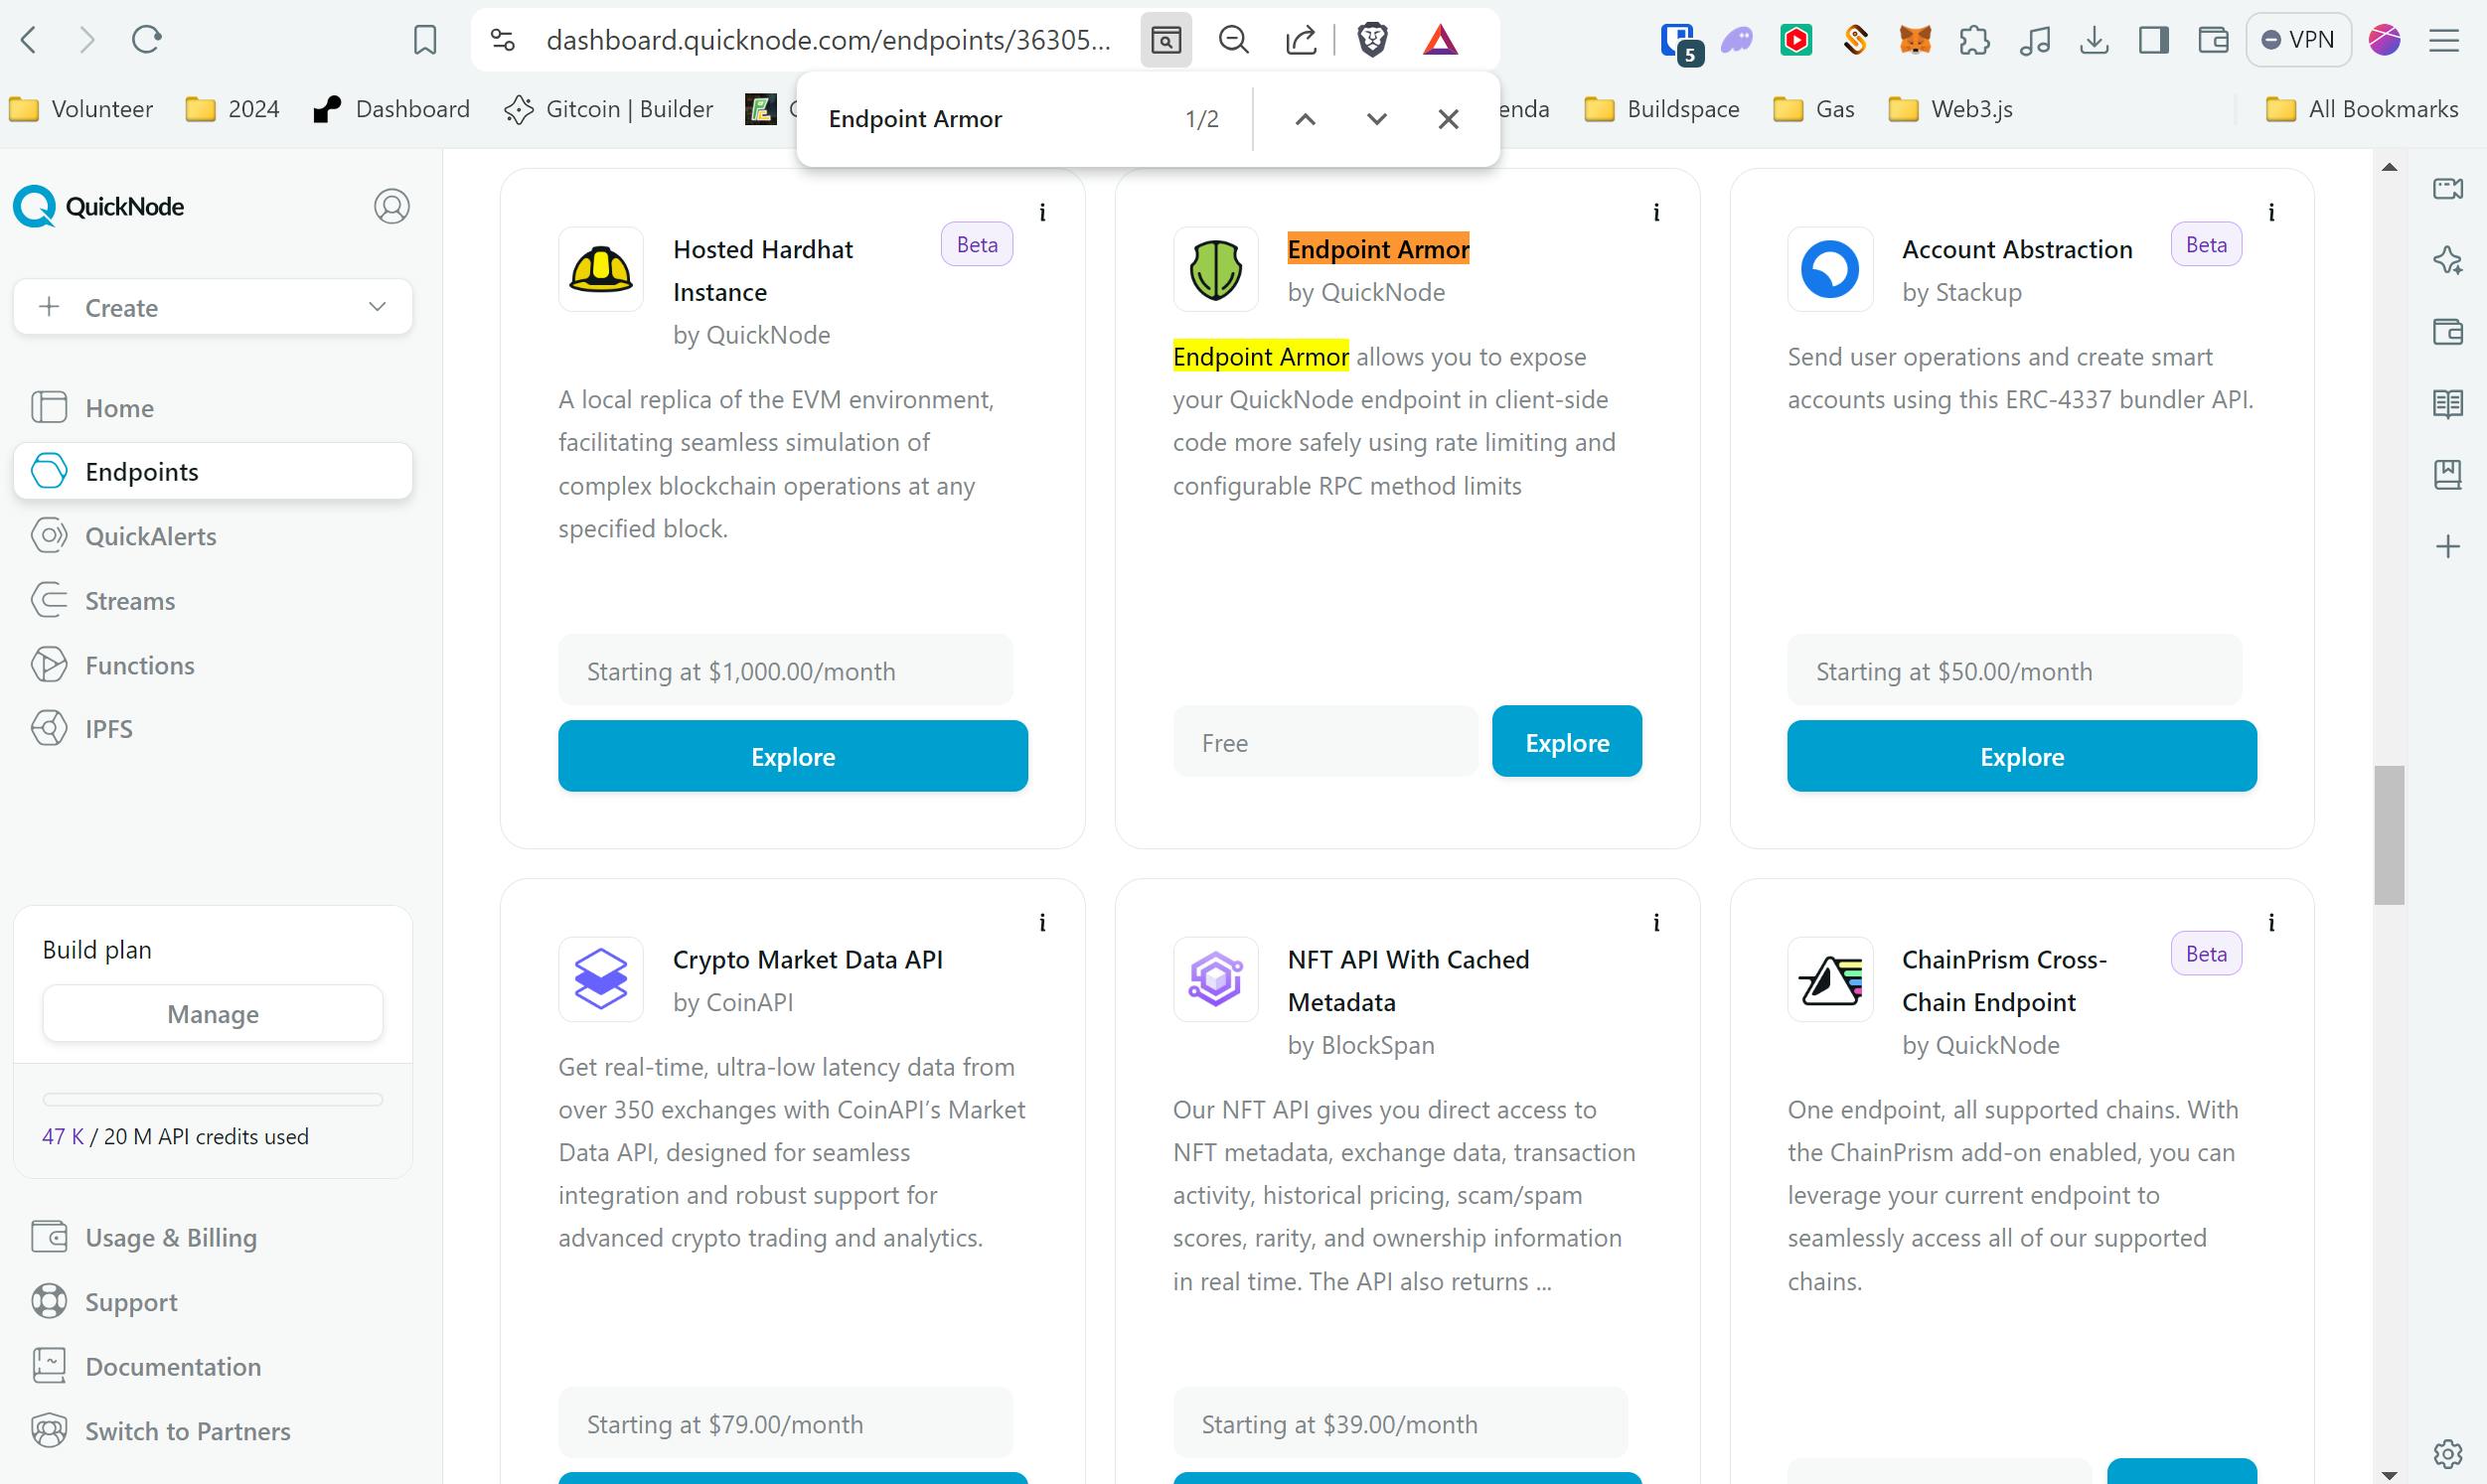Image resolution: width=2487 pixels, height=1484 pixels.
Task: Click the CoinAPI market data icon
Action: [x=600, y=978]
